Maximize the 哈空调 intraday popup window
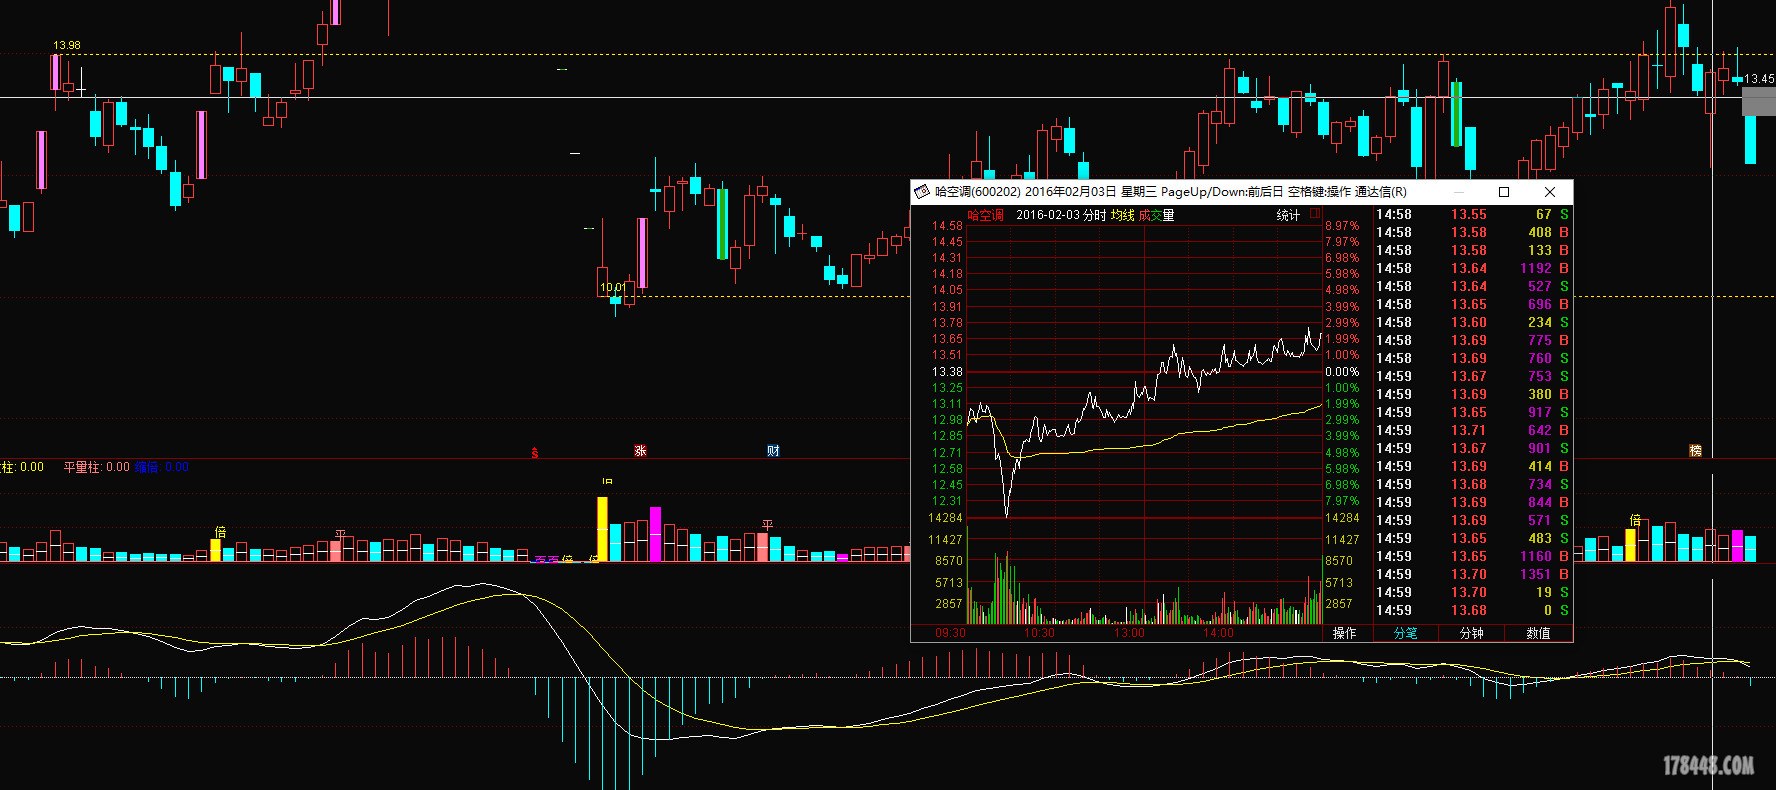Screen dimensions: 1776x790 click(1504, 191)
